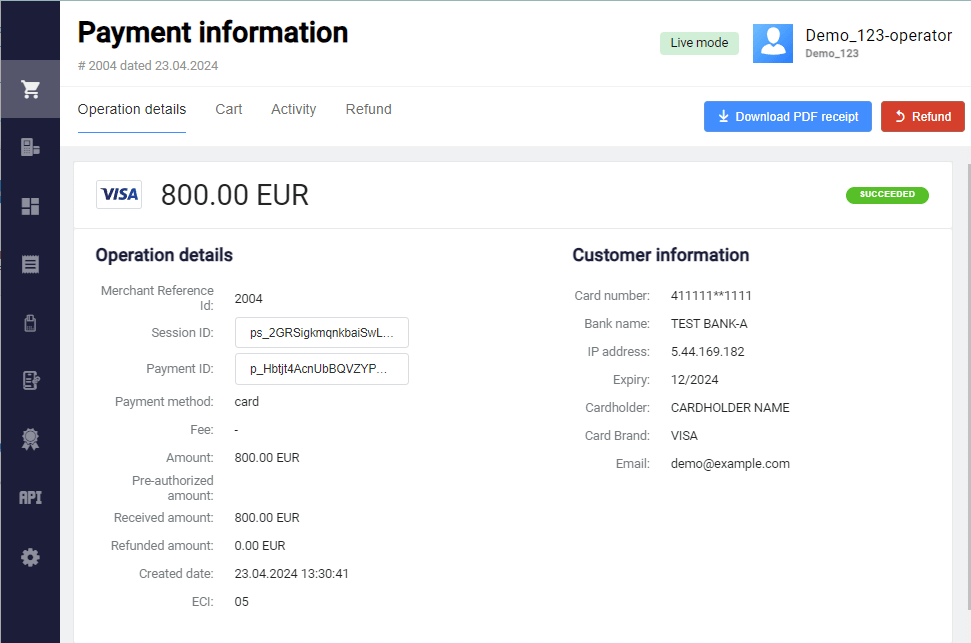The image size is (971, 643).
Task: Click the payment terminal sidebar icon
Action: 30,148
